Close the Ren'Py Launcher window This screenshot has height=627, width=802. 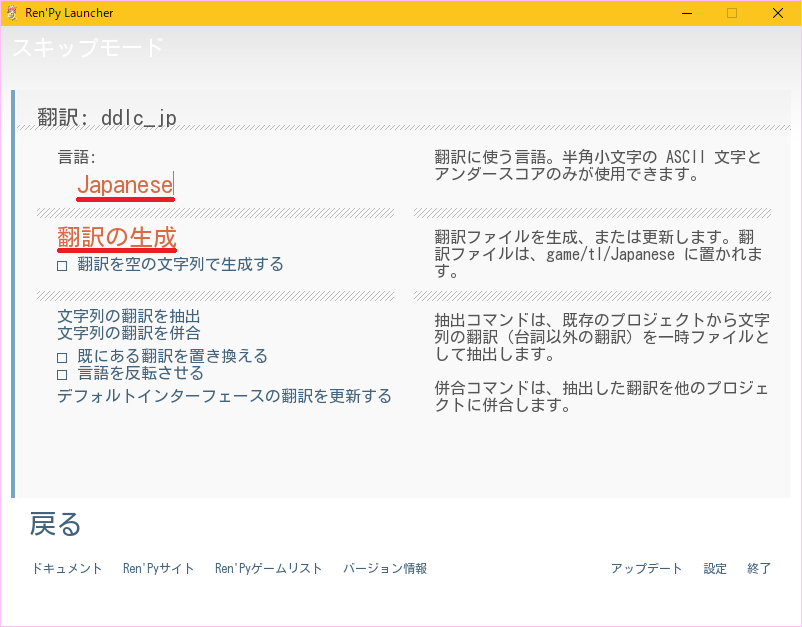[777, 13]
